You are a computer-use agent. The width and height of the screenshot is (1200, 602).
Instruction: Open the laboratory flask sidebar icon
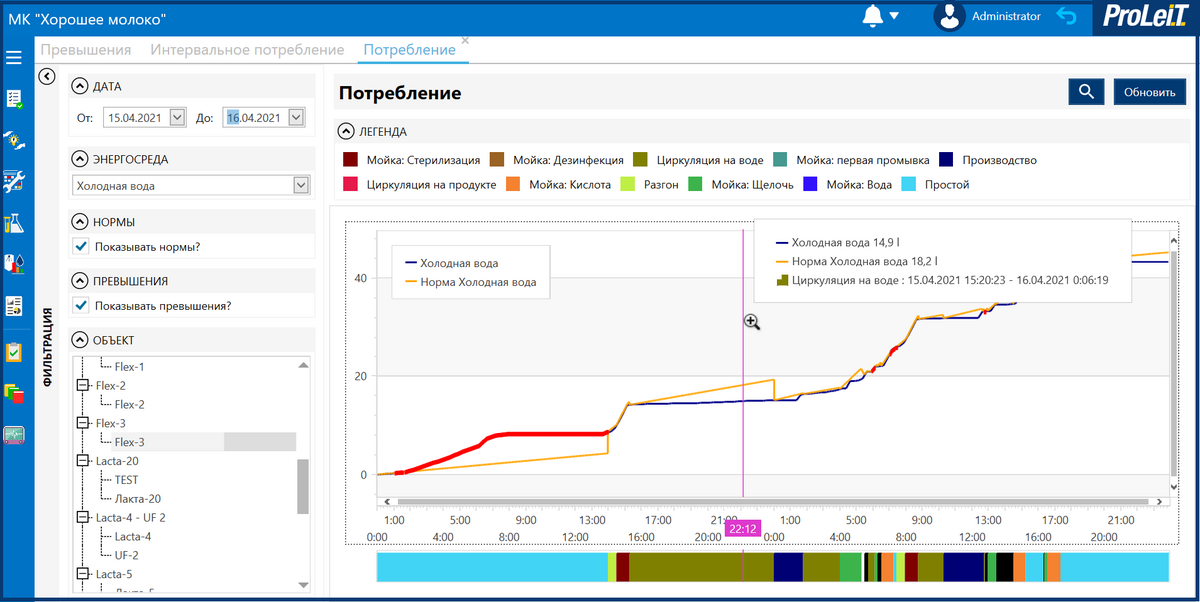tap(14, 223)
